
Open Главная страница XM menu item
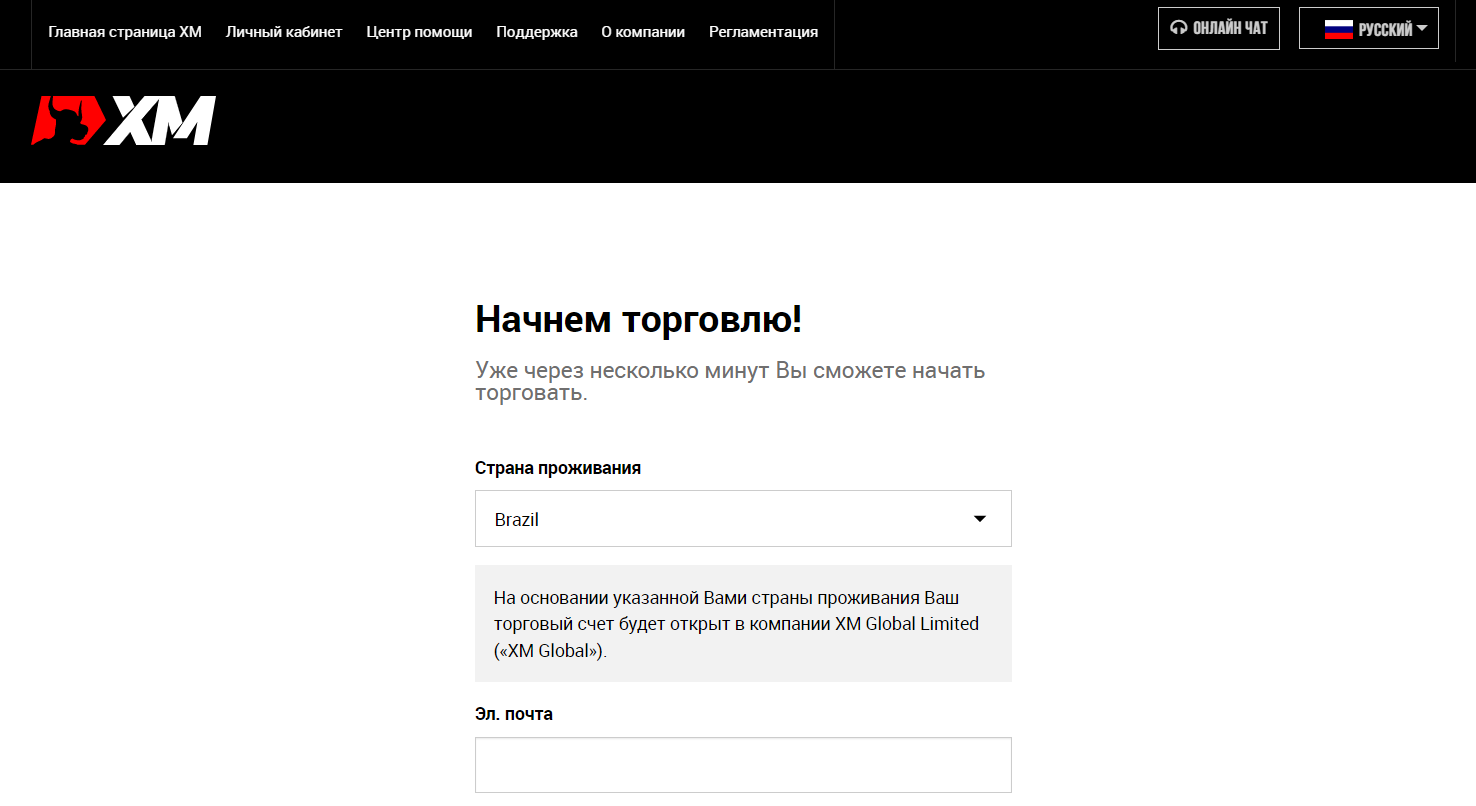(125, 32)
